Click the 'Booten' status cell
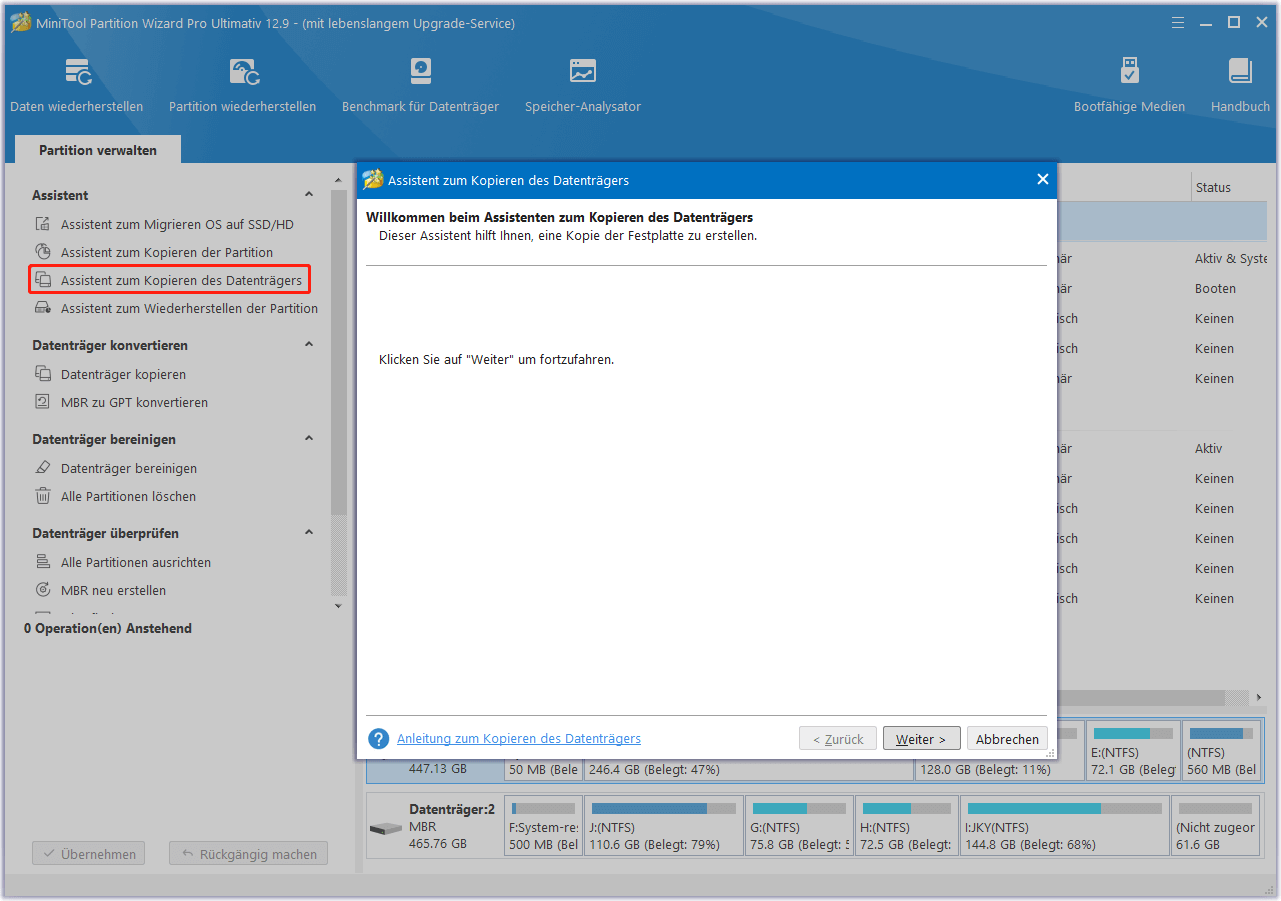Viewport: 1281px width, 901px height. tap(1215, 288)
